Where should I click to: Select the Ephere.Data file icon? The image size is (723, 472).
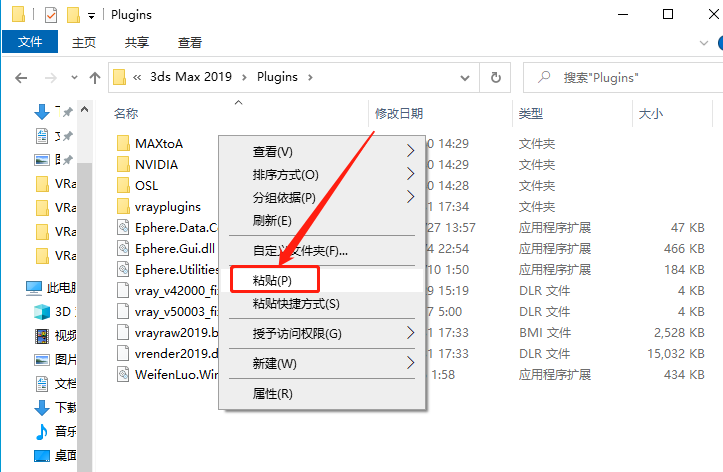pyautogui.click(x=123, y=227)
